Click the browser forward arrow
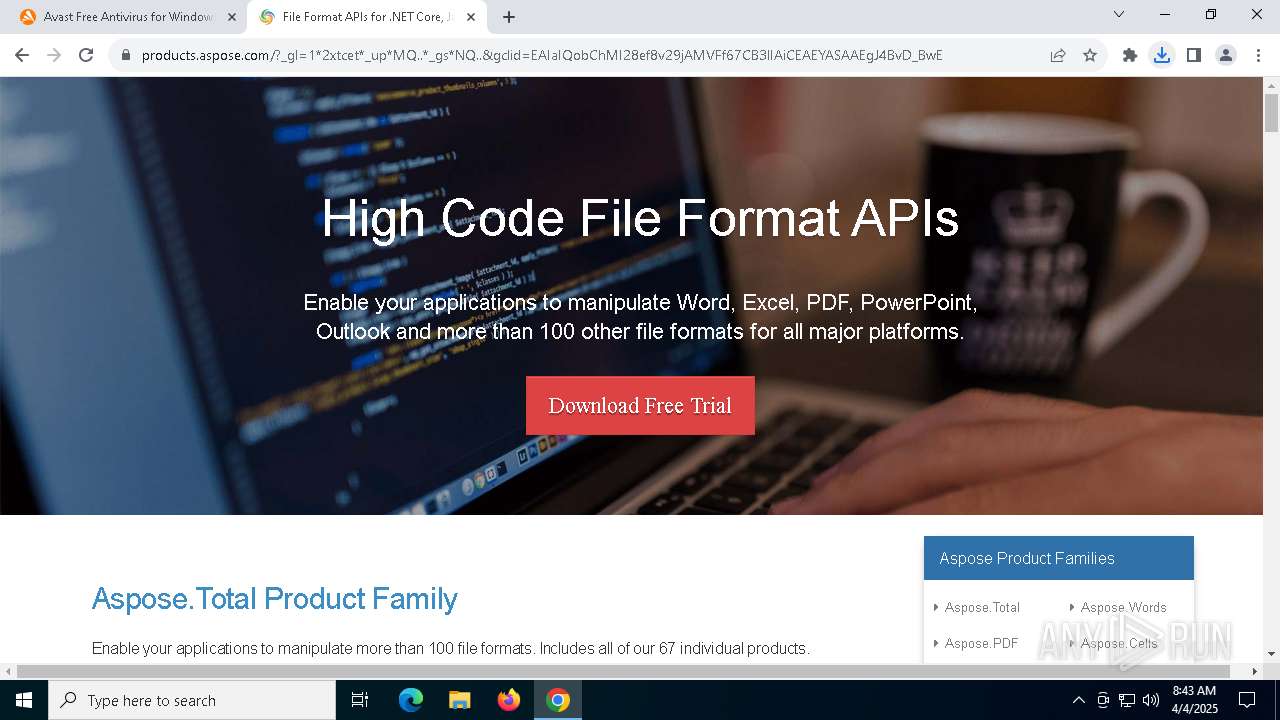The height and width of the screenshot is (720, 1280). (54, 55)
